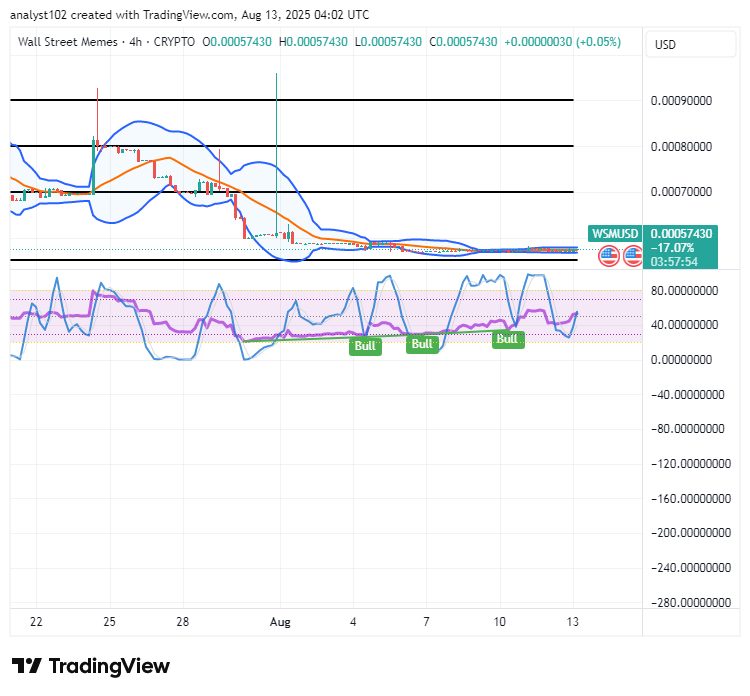Viewport: 750px width, 696px height.
Task: Click the 0.00070000 price axis label
Action: point(681,192)
